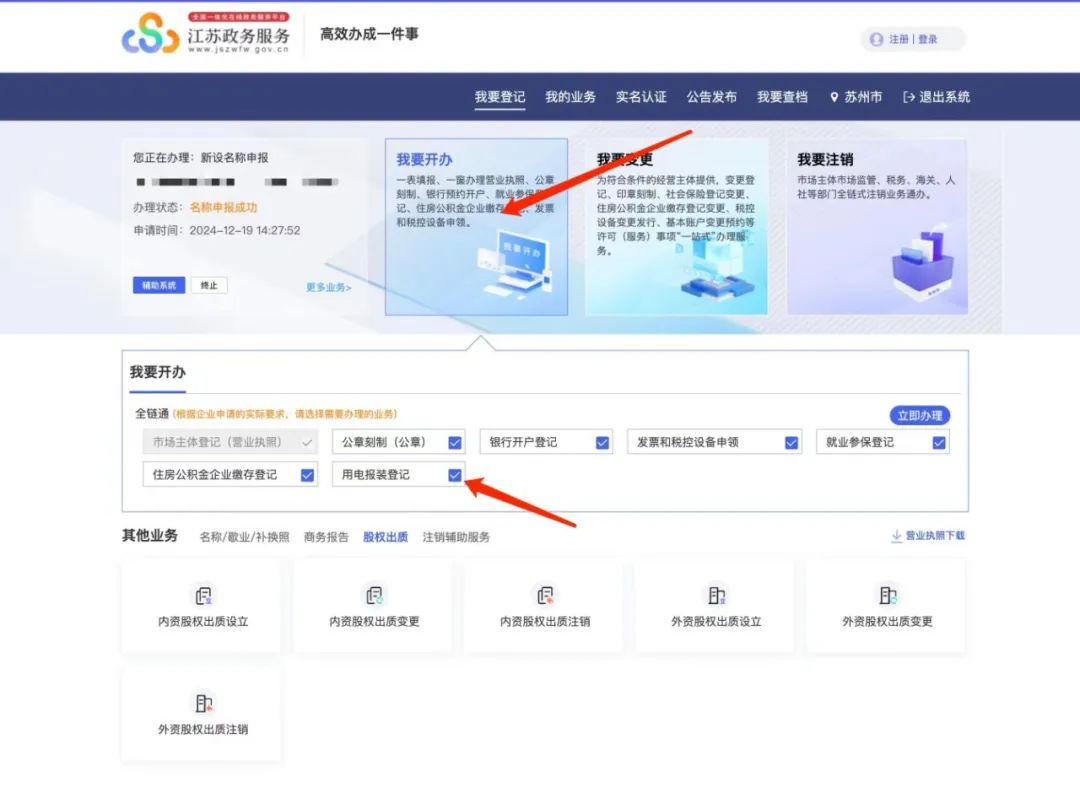
Task: Click the download icon before 营业执照下载
Action: coord(896,536)
